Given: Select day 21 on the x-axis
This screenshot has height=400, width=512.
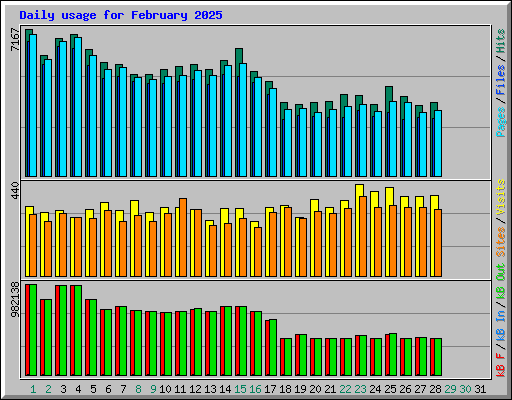Looking at the screenshot, I should 330,389.
